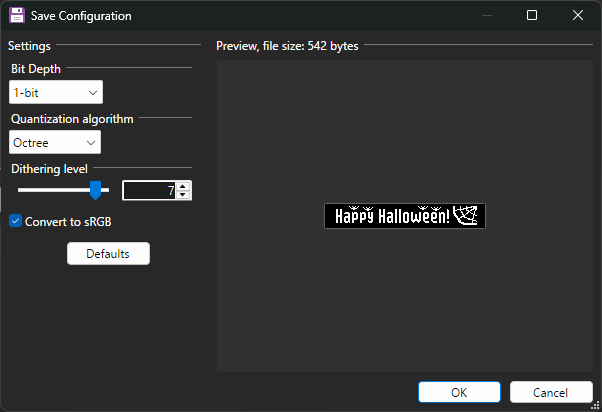This screenshot has width=602, height=412.
Task: Confirm with the OK button
Action: [x=459, y=392]
